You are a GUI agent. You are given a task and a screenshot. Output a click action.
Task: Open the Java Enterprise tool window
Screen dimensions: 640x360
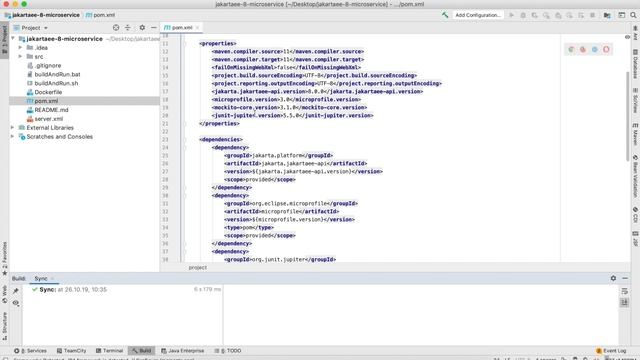[x=182, y=351]
